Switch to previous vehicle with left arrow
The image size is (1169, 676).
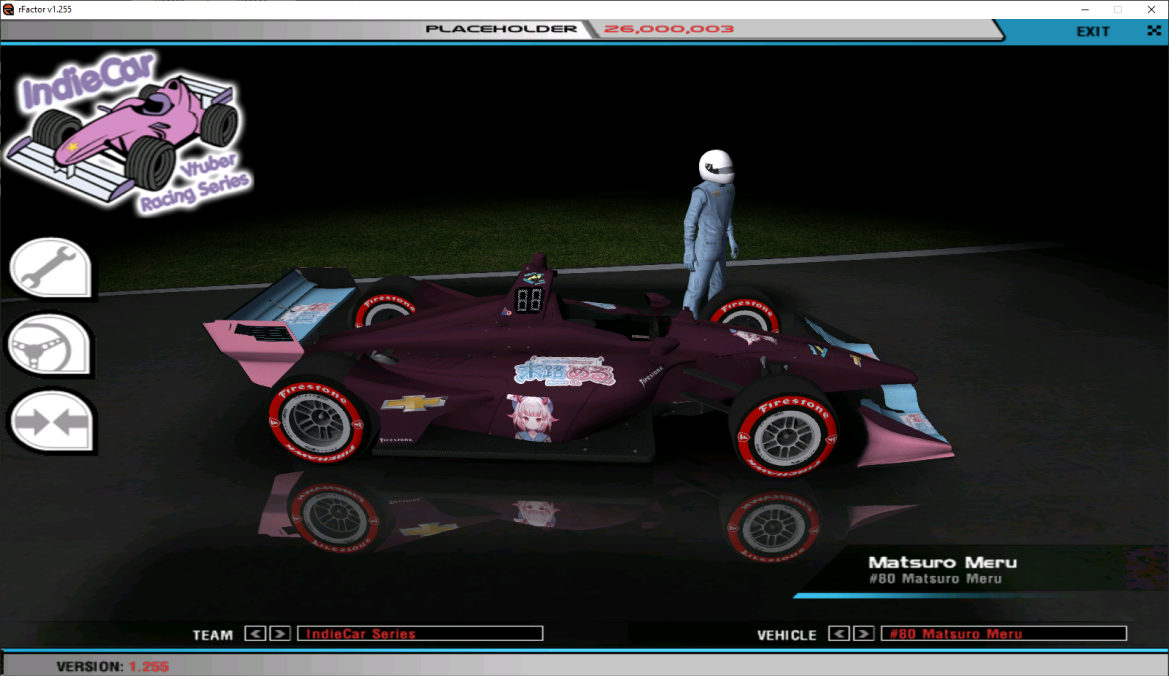(840, 634)
